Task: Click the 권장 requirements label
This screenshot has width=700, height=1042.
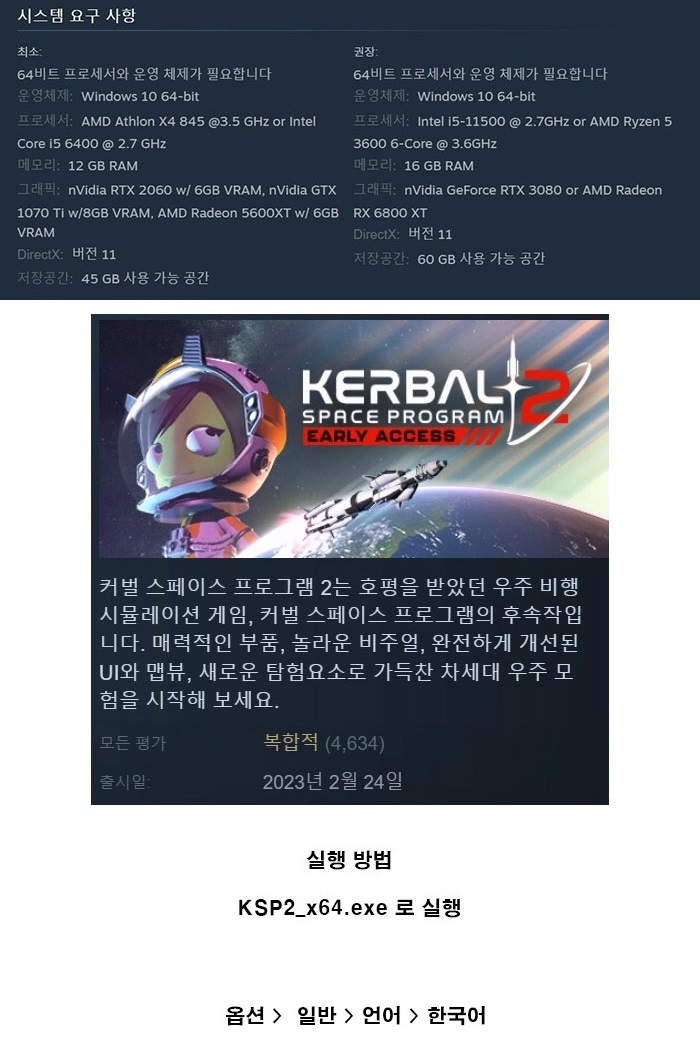Action: pos(366,52)
